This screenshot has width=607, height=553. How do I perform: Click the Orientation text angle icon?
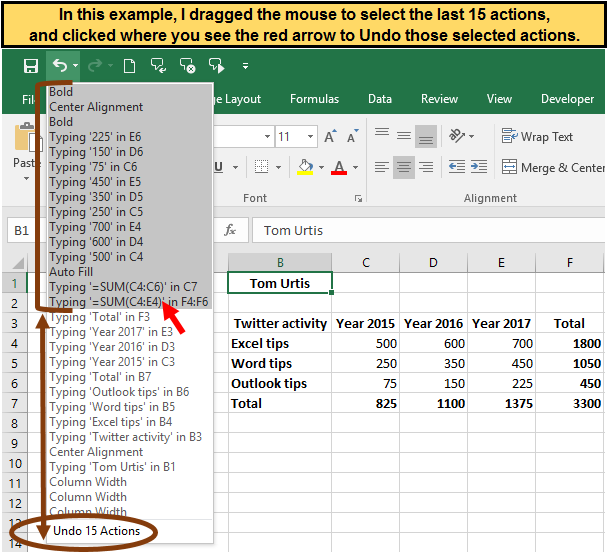(457, 136)
